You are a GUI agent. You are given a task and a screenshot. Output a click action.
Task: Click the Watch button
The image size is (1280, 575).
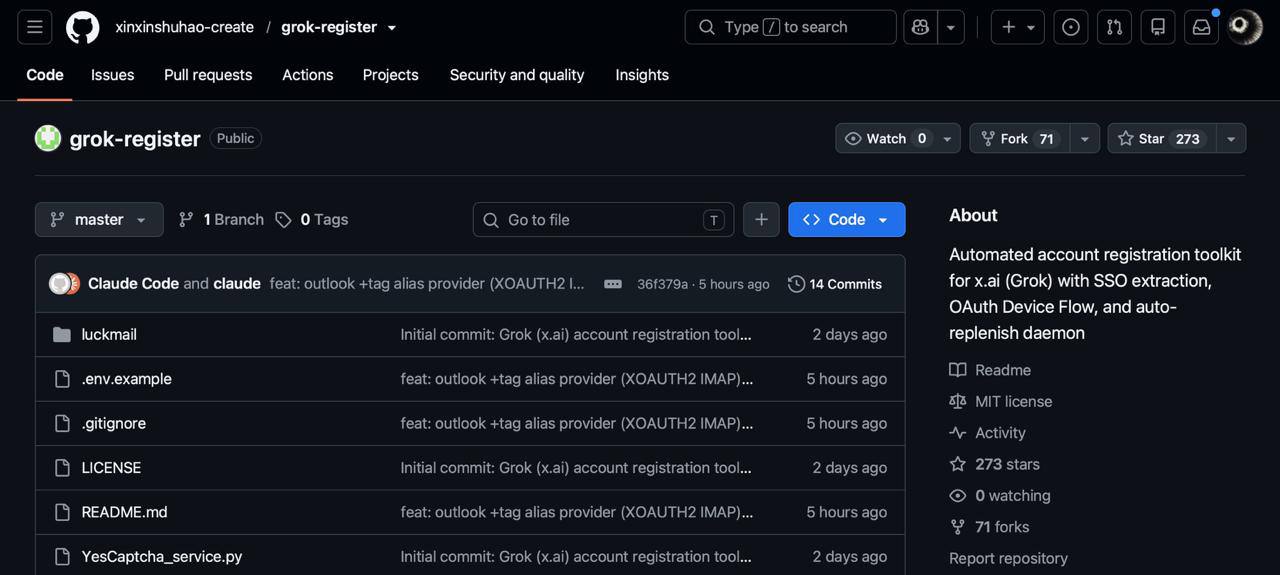pyautogui.click(x=885, y=138)
